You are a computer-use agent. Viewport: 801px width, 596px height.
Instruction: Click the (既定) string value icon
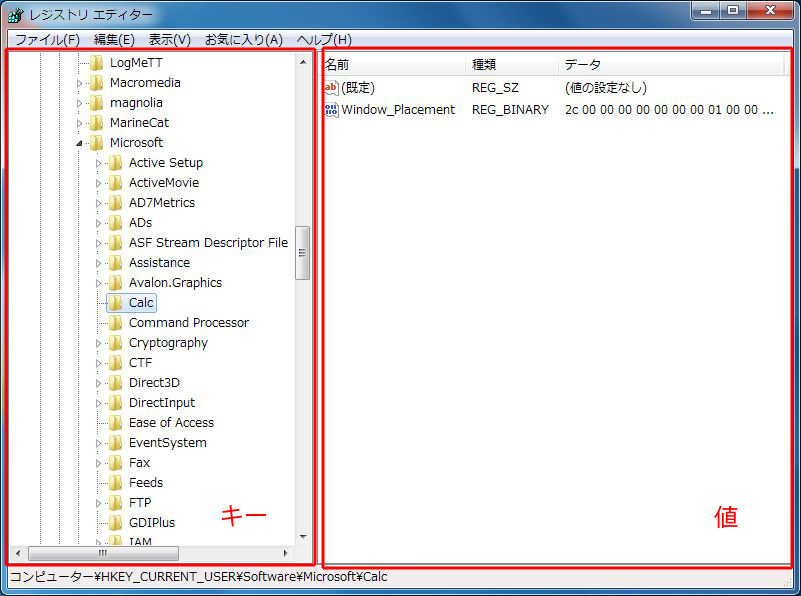pos(331,88)
